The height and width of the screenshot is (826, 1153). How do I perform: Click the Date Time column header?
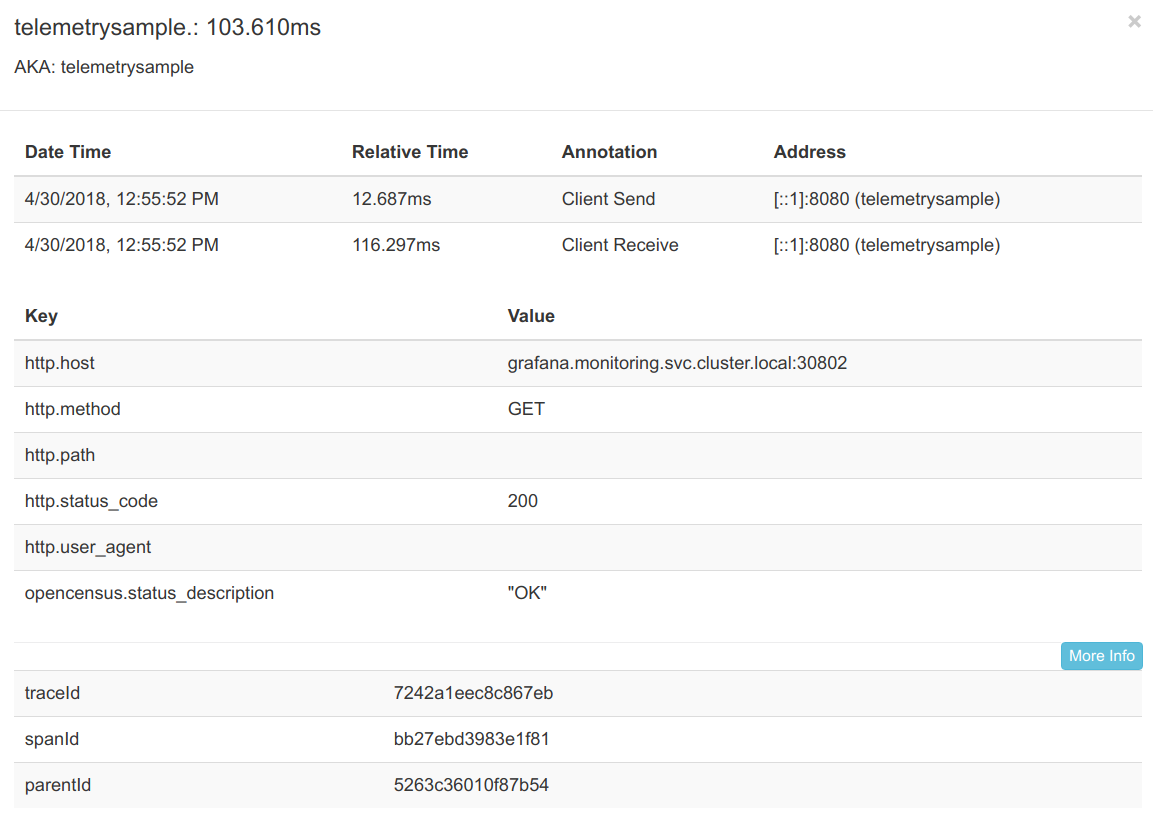[x=68, y=152]
